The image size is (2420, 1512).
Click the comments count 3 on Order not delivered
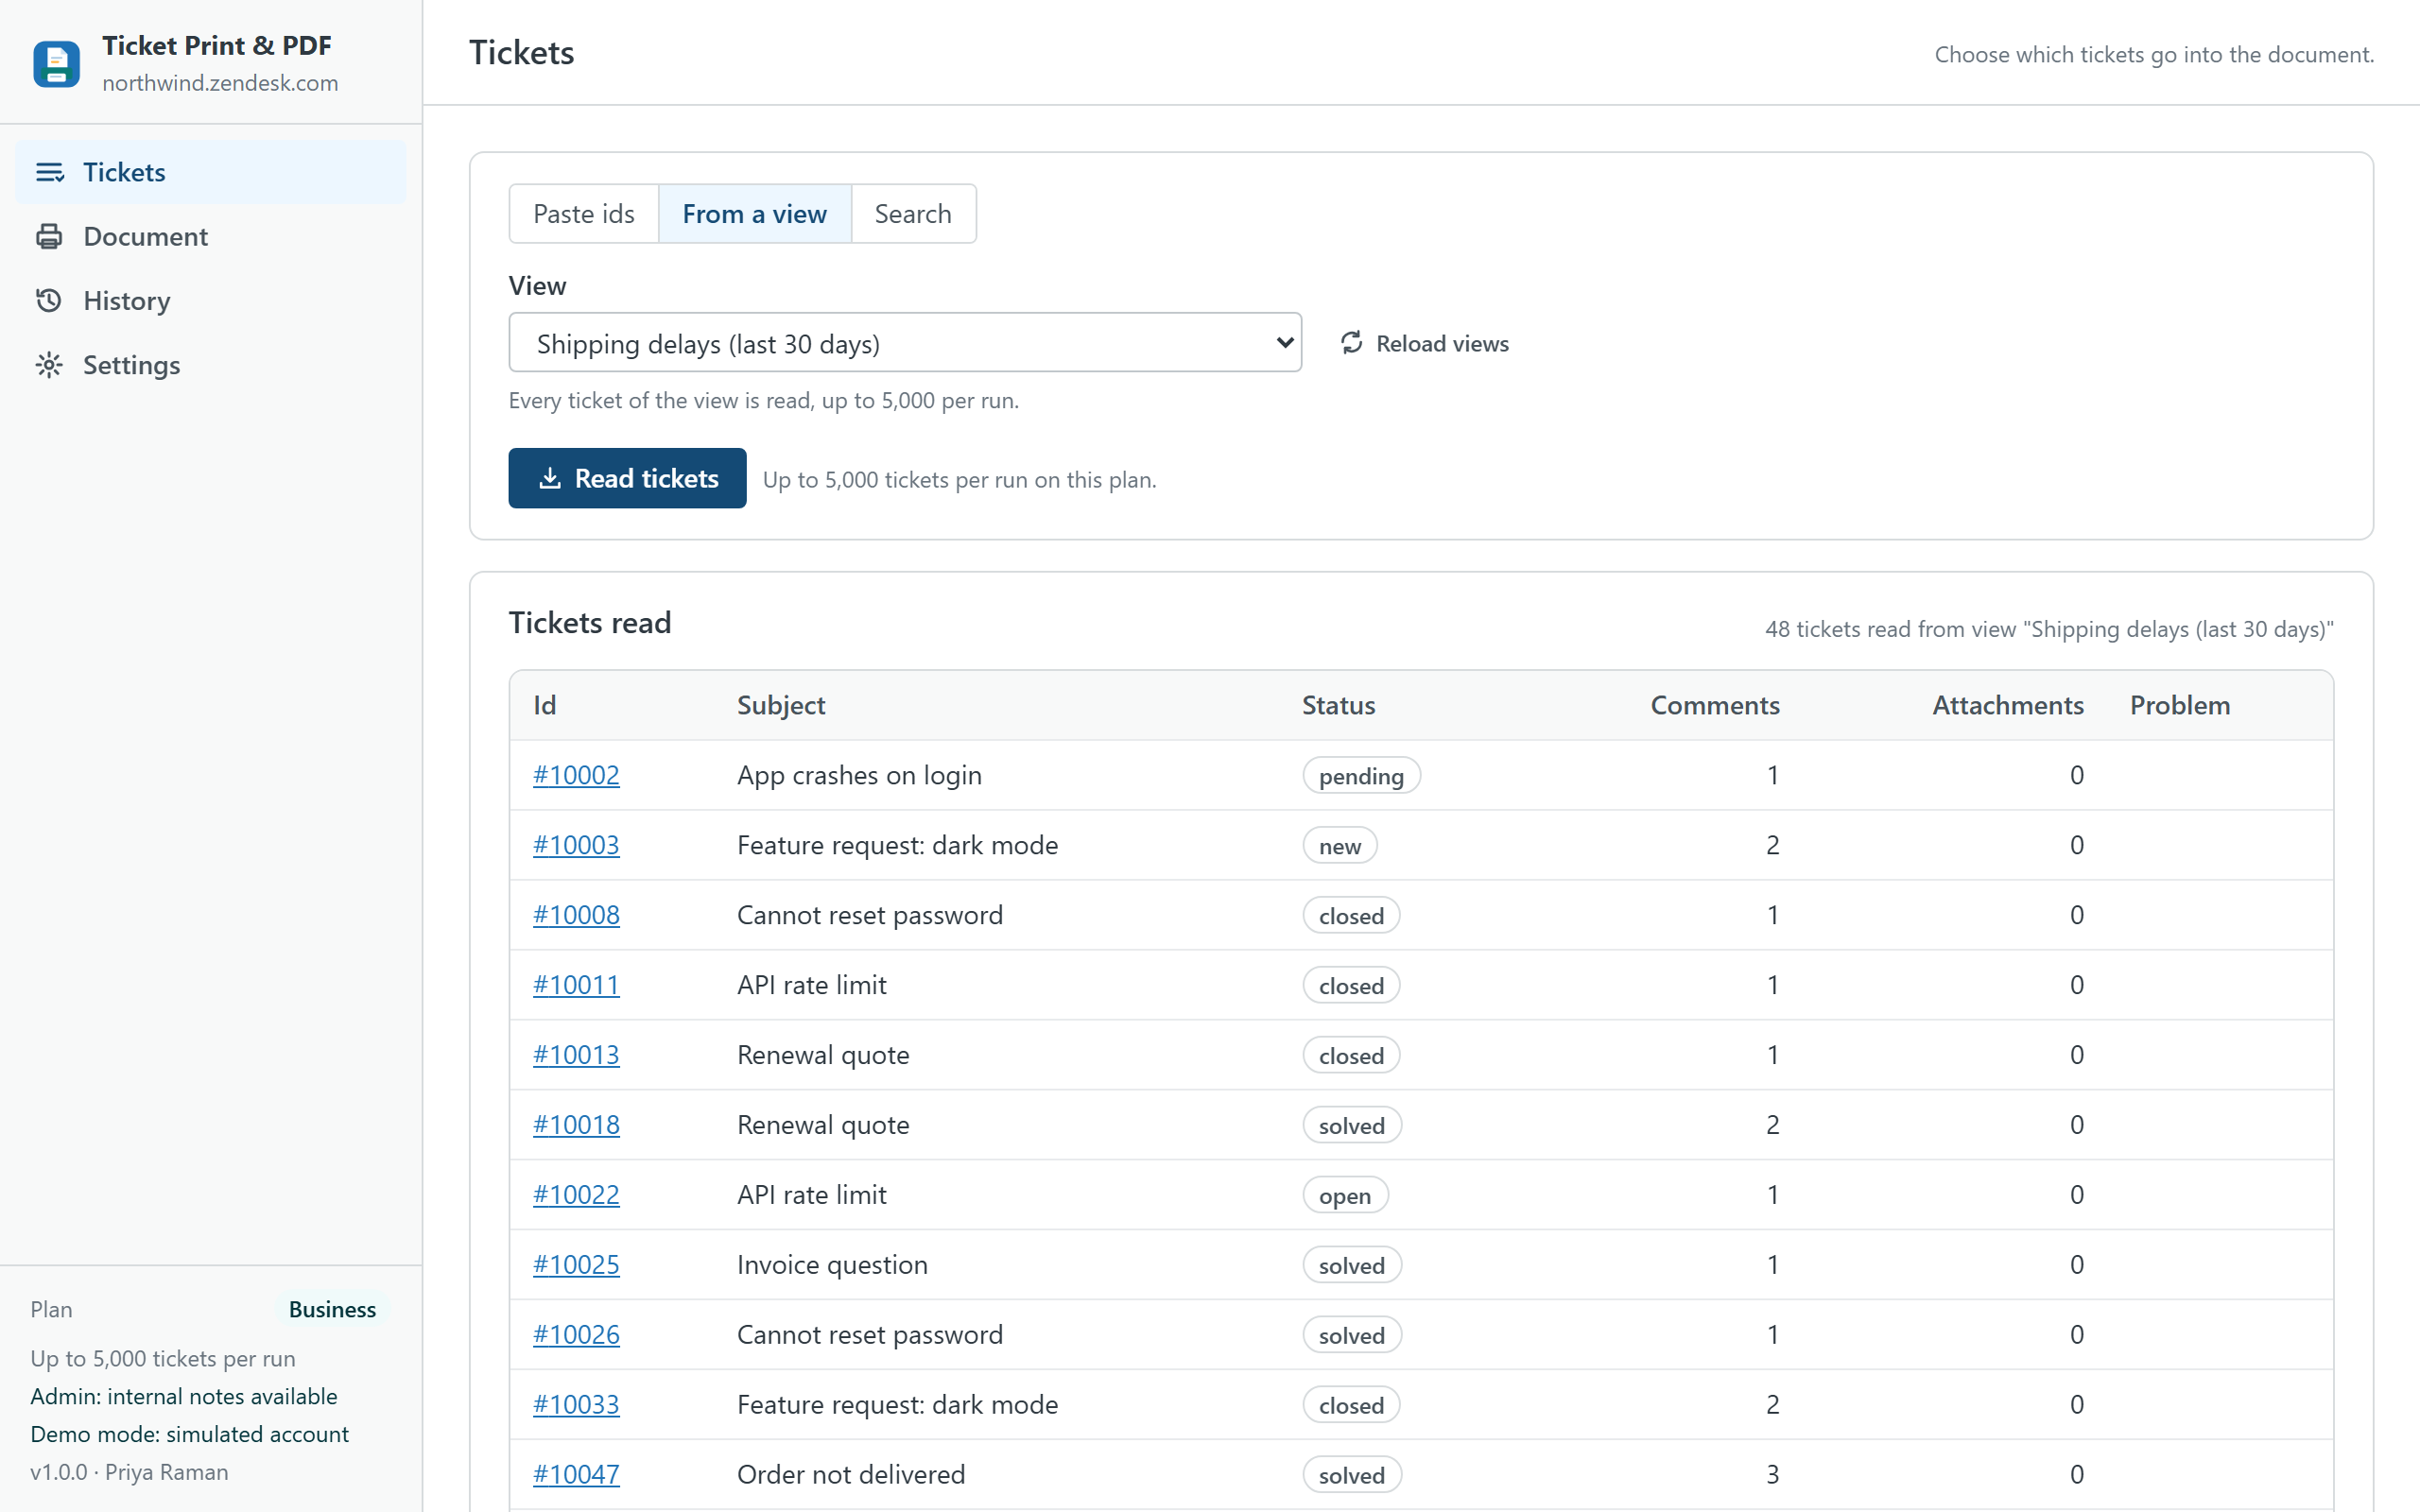tap(1772, 1475)
